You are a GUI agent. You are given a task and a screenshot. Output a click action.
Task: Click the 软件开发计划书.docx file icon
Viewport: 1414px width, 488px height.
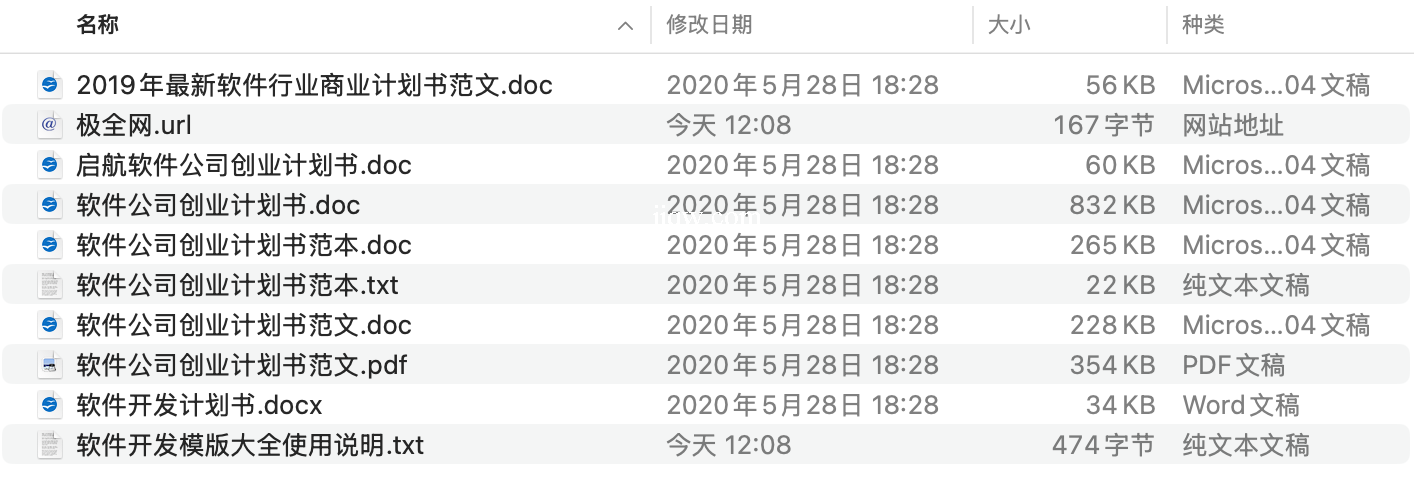[x=49, y=405]
